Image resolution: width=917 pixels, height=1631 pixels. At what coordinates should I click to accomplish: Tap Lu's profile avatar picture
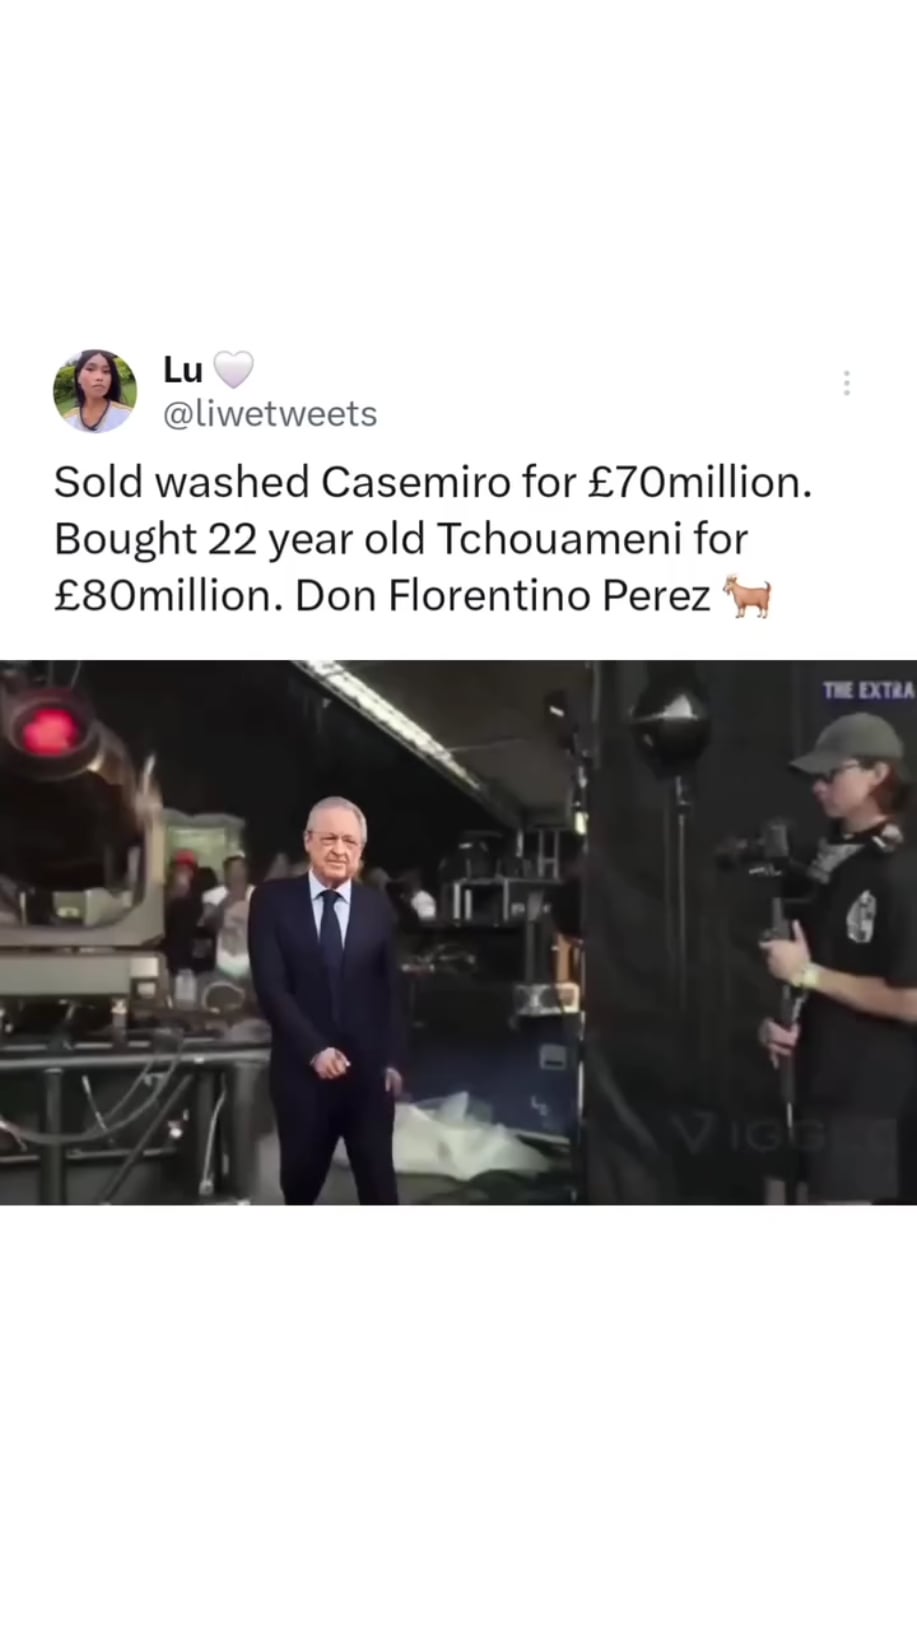pos(95,391)
